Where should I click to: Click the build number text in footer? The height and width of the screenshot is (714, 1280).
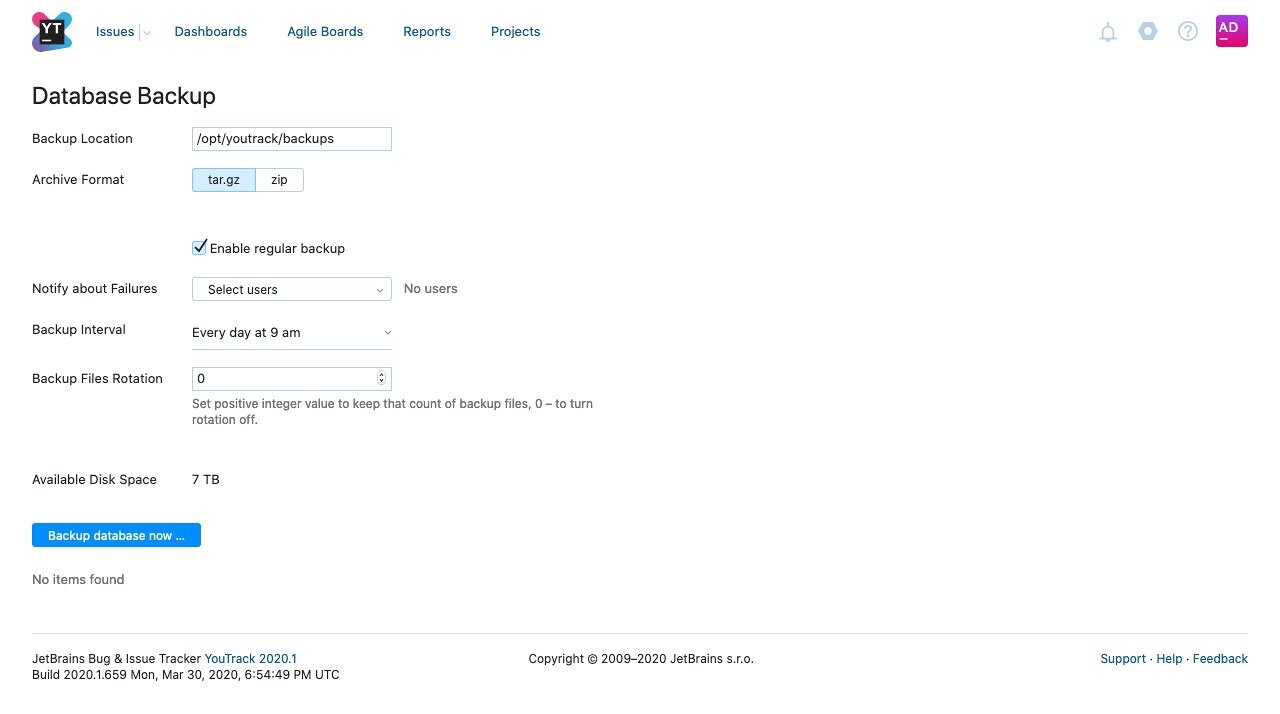coord(186,675)
